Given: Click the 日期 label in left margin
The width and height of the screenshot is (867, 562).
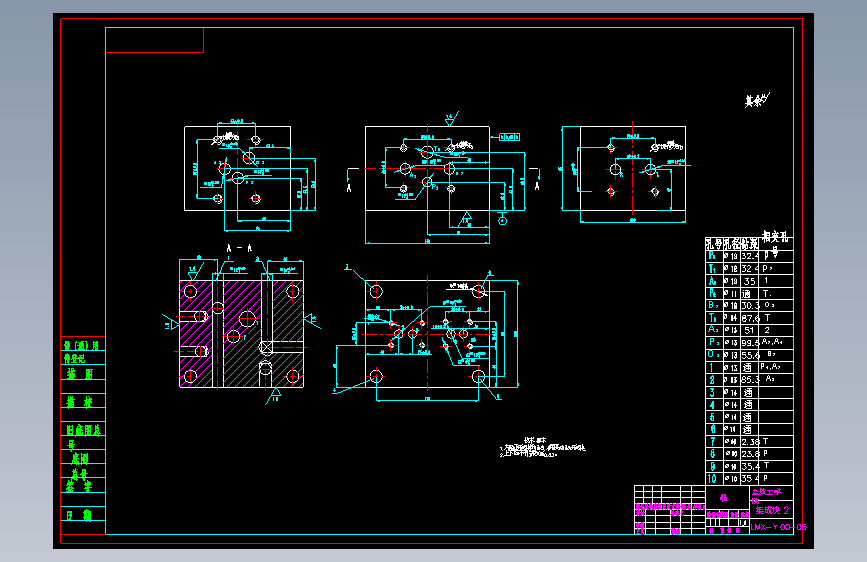Looking at the screenshot, I should coord(79,515).
